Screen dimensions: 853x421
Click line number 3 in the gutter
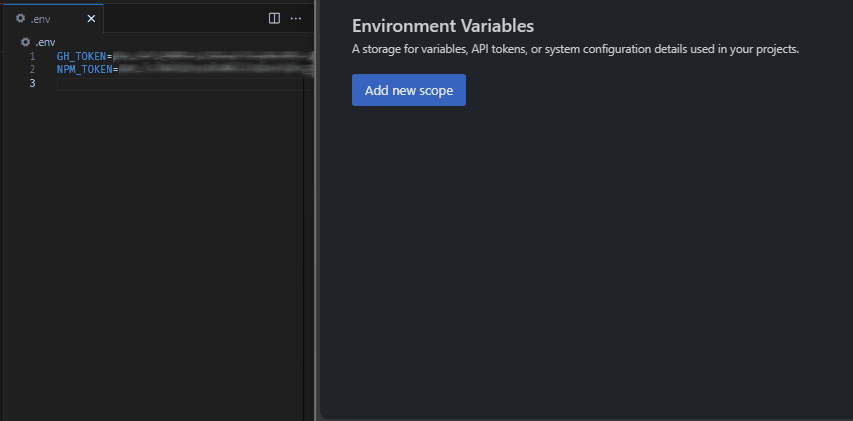tap(32, 83)
